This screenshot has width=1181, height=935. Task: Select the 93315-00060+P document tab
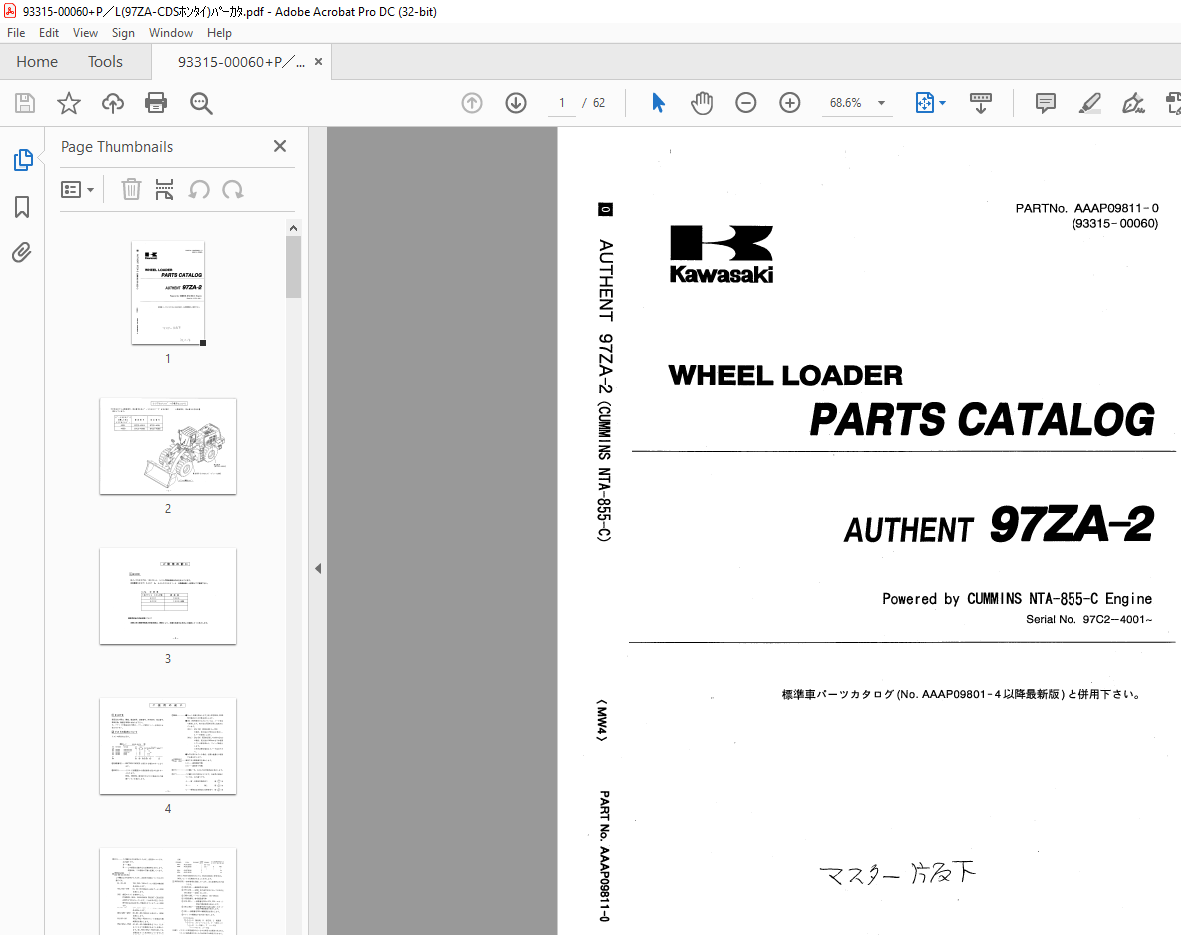[x=241, y=62]
